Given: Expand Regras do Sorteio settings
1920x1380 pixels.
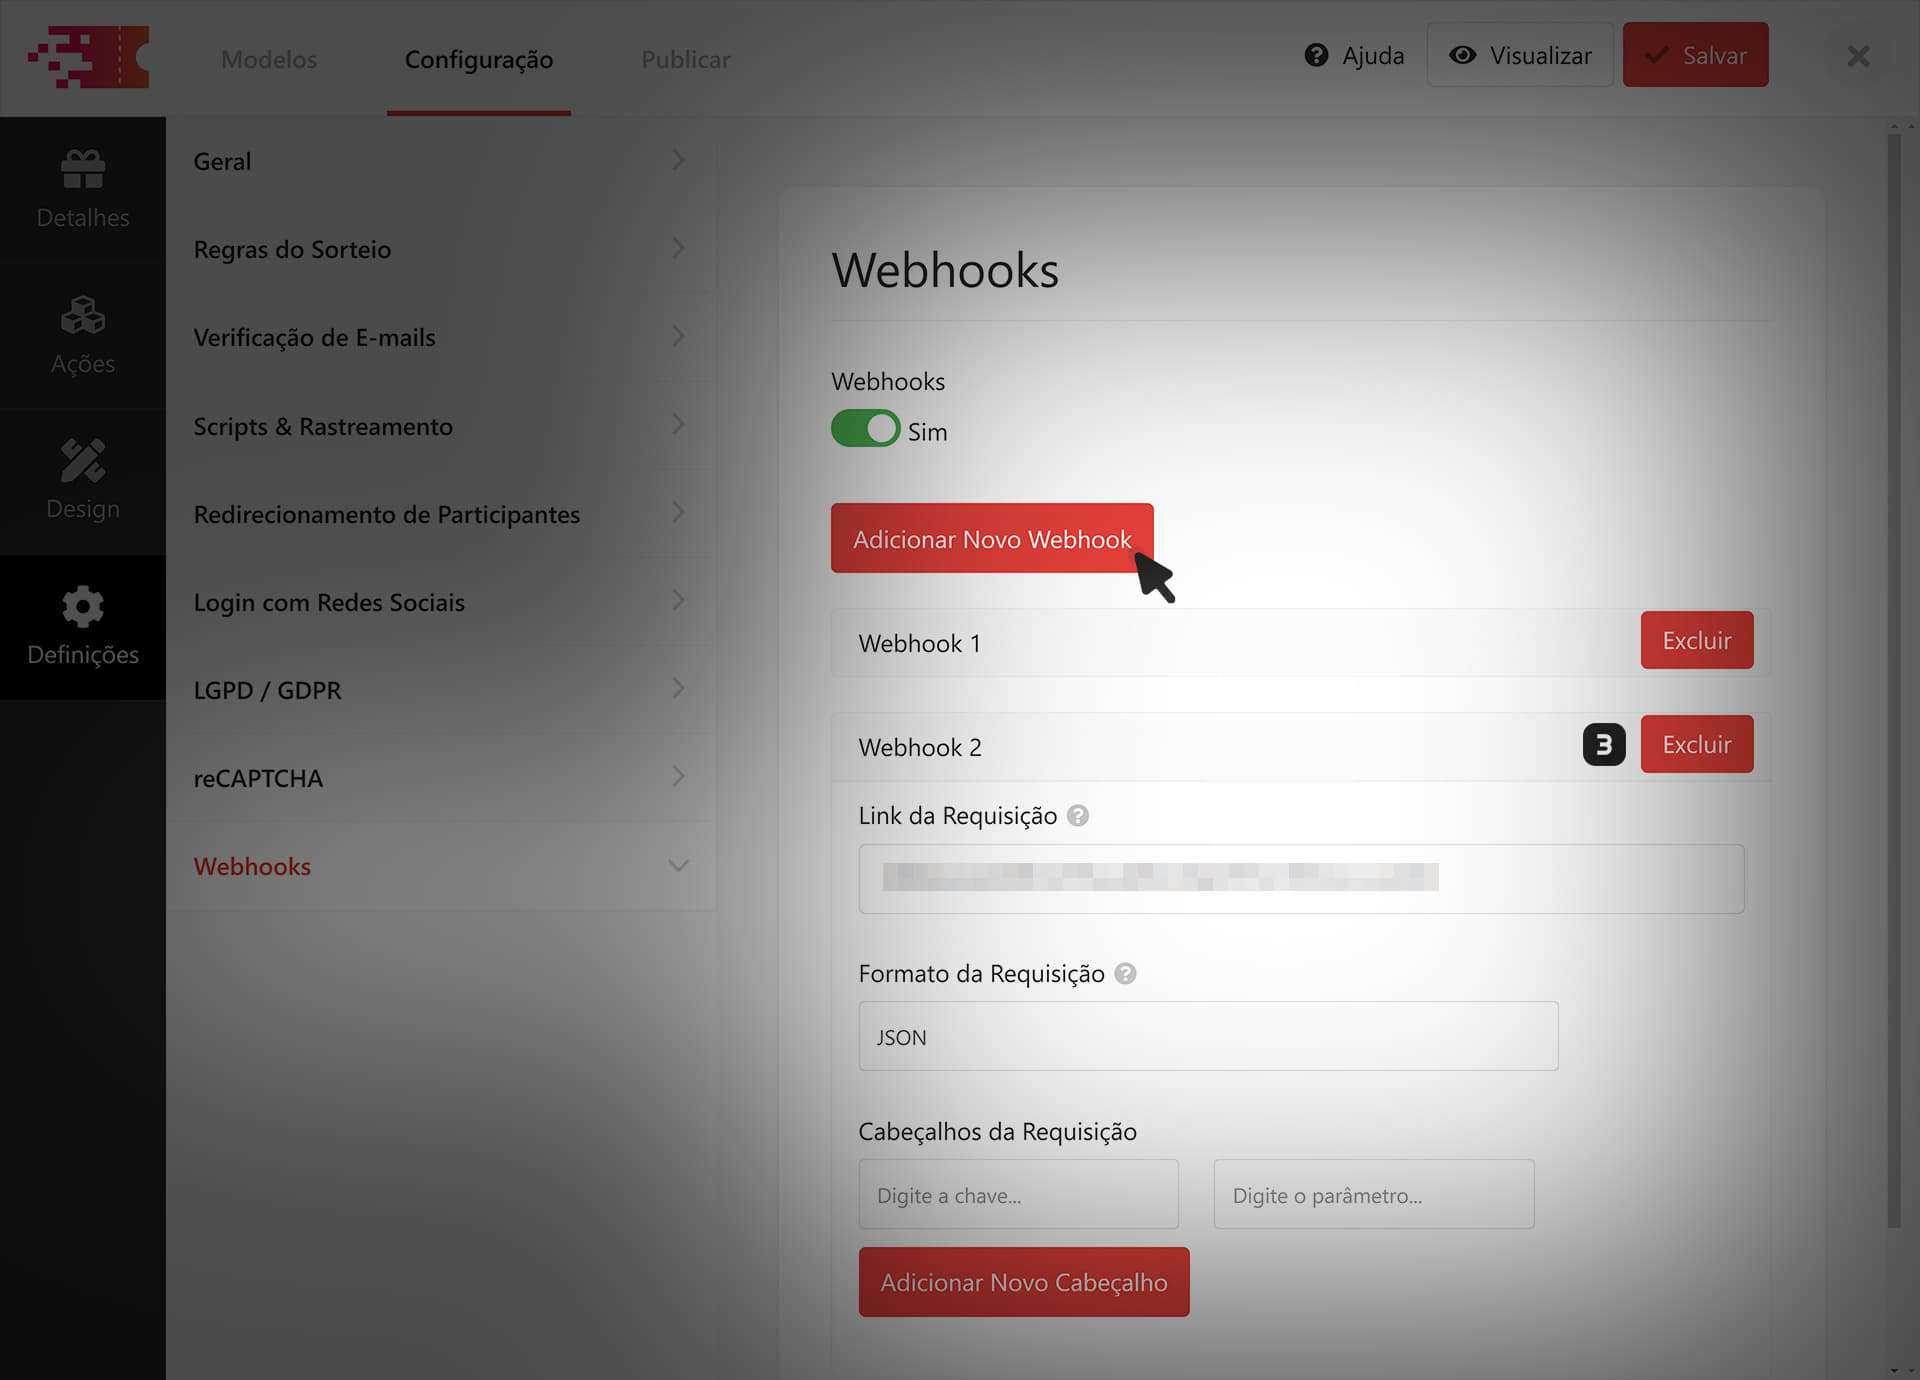Looking at the screenshot, I should pyautogui.click(x=441, y=249).
